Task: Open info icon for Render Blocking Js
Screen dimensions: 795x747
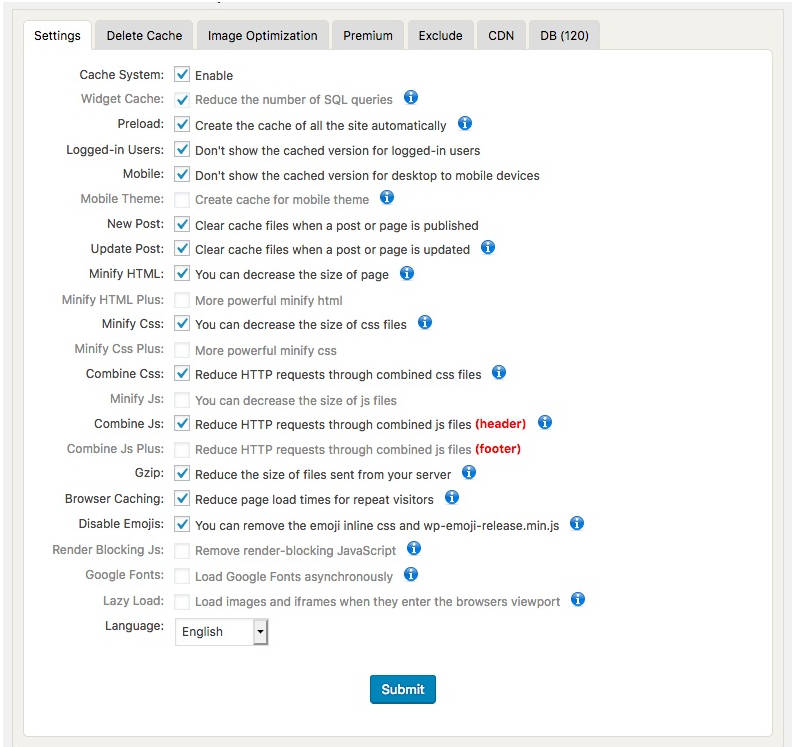Action: coord(414,548)
